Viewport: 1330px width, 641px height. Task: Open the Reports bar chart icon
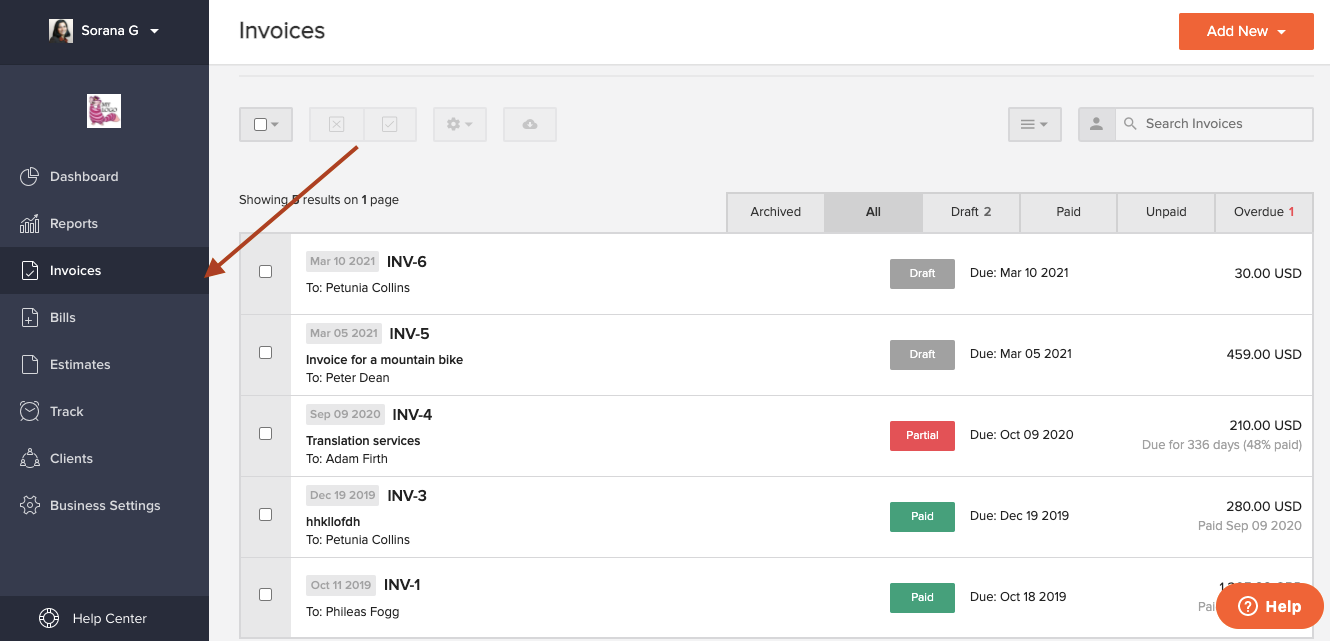30,224
